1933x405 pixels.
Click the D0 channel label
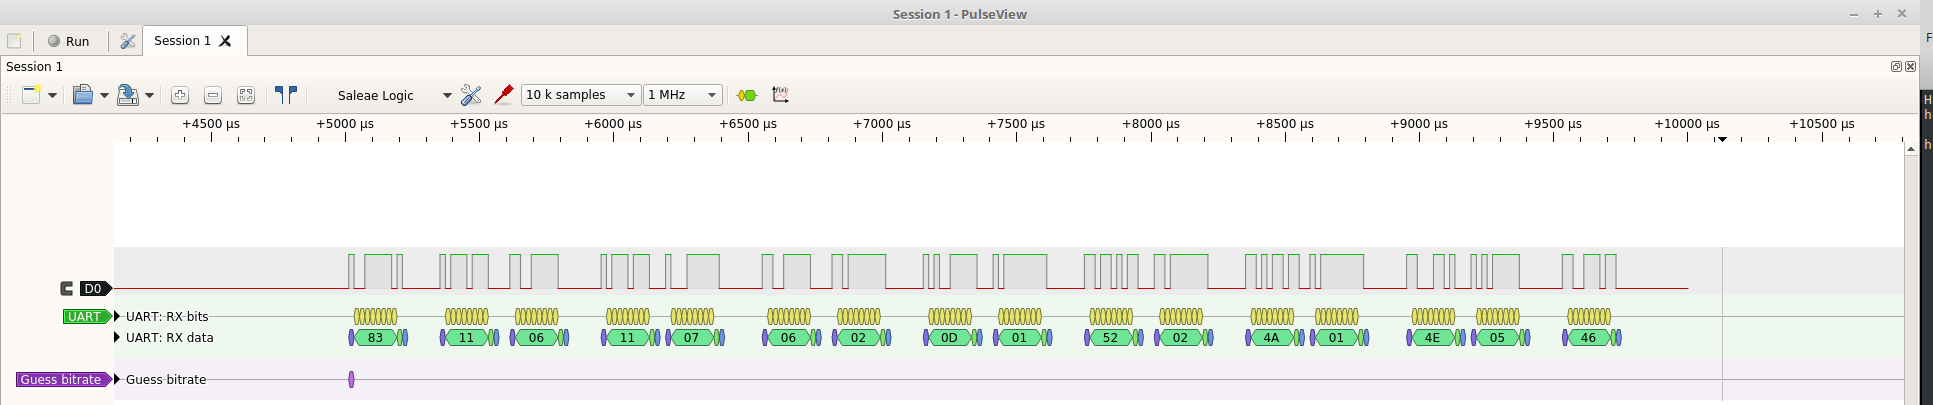94,288
